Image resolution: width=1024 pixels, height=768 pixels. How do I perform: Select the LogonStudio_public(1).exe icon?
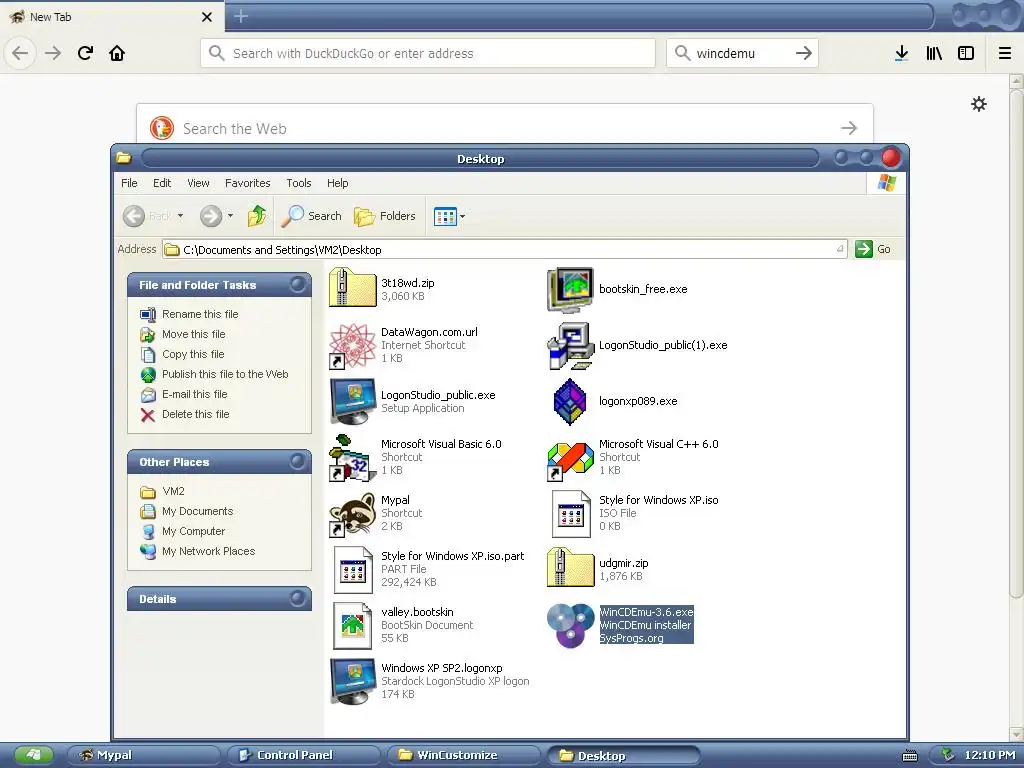pyautogui.click(x=570, y=345)
